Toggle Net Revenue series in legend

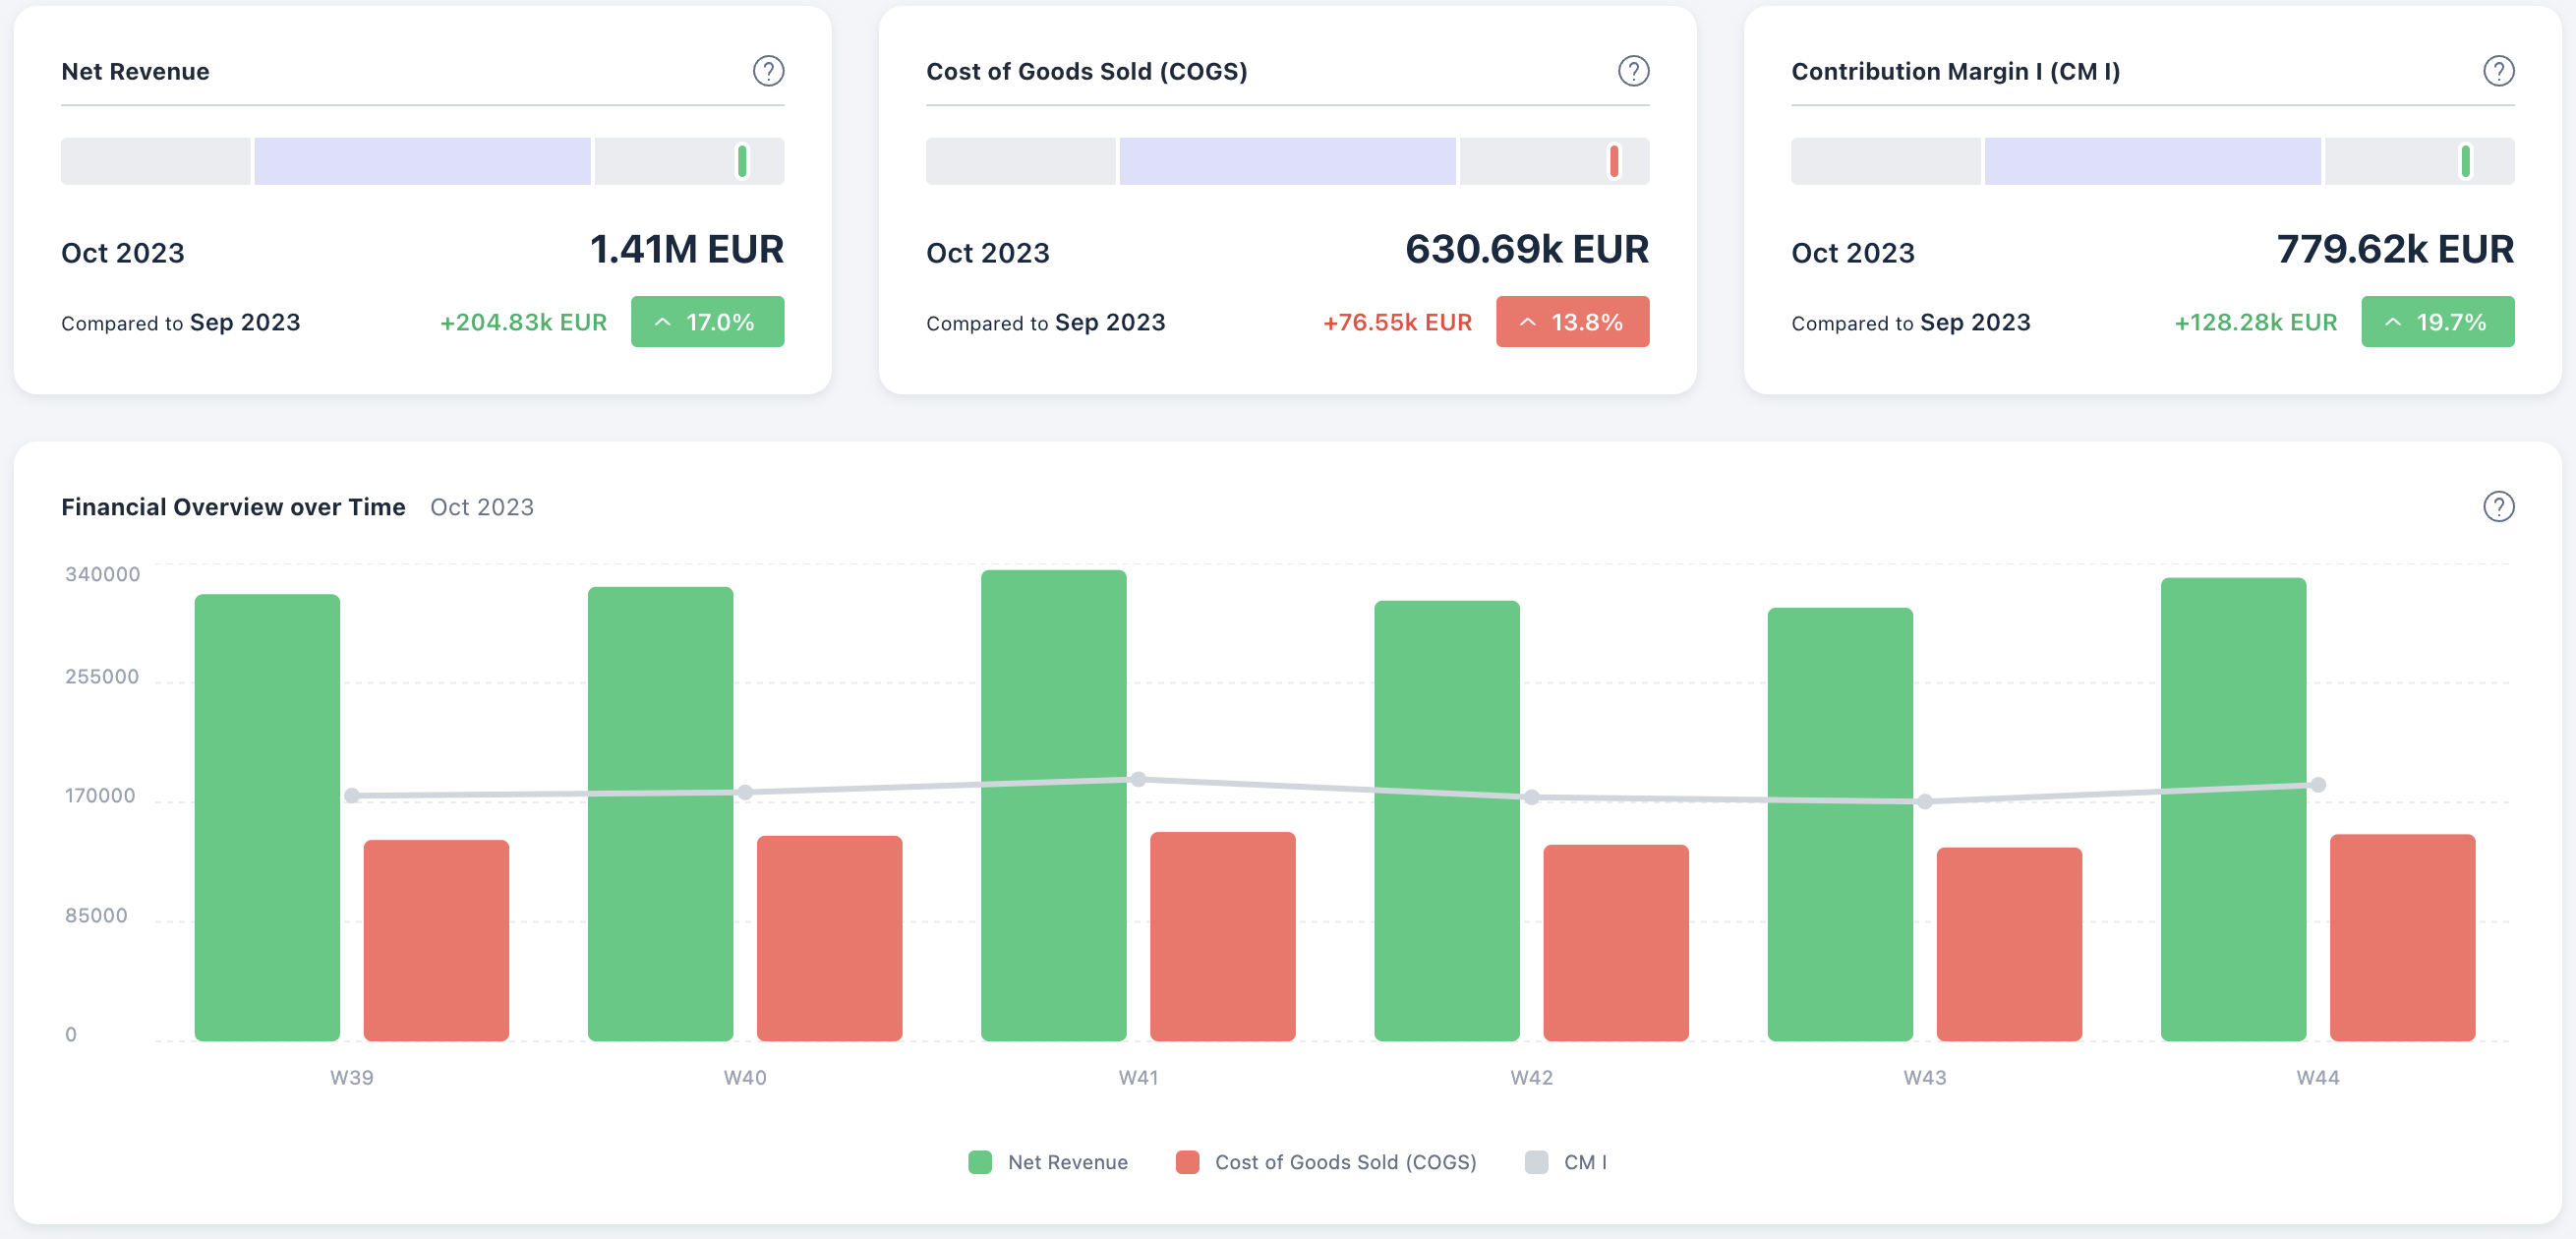click(1048, 1162)
